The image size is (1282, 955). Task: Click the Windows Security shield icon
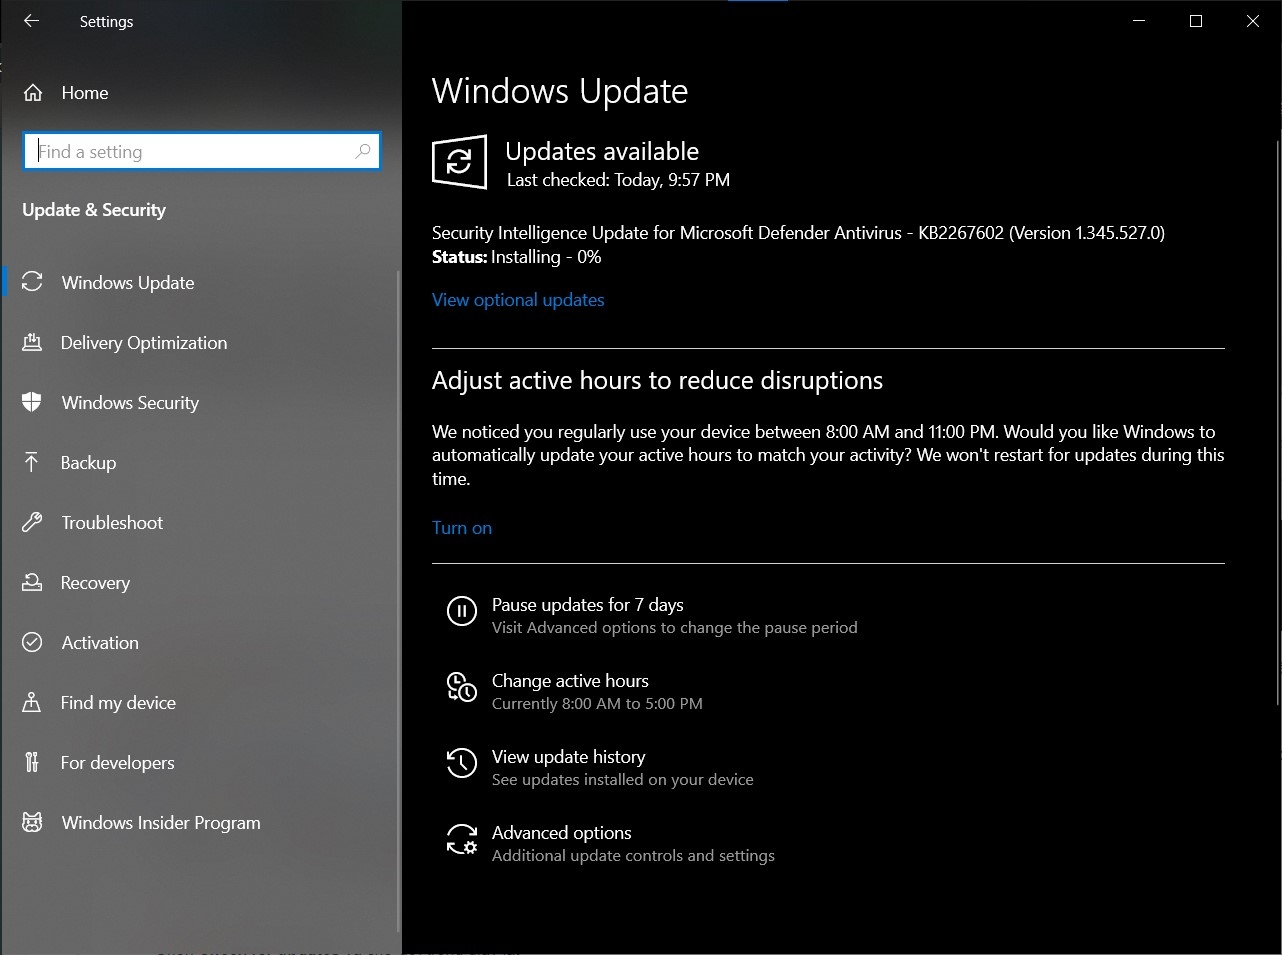(32, 402)
